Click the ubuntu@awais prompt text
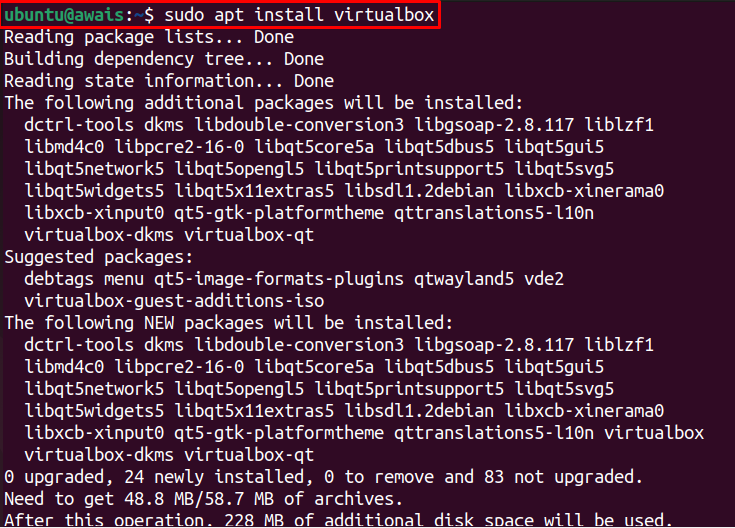The height and width of the screenshot is (528, 735). [x=64, y=15]
